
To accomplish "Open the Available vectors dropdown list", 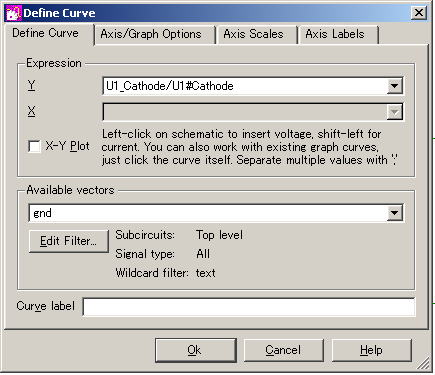I will [394, 213].
